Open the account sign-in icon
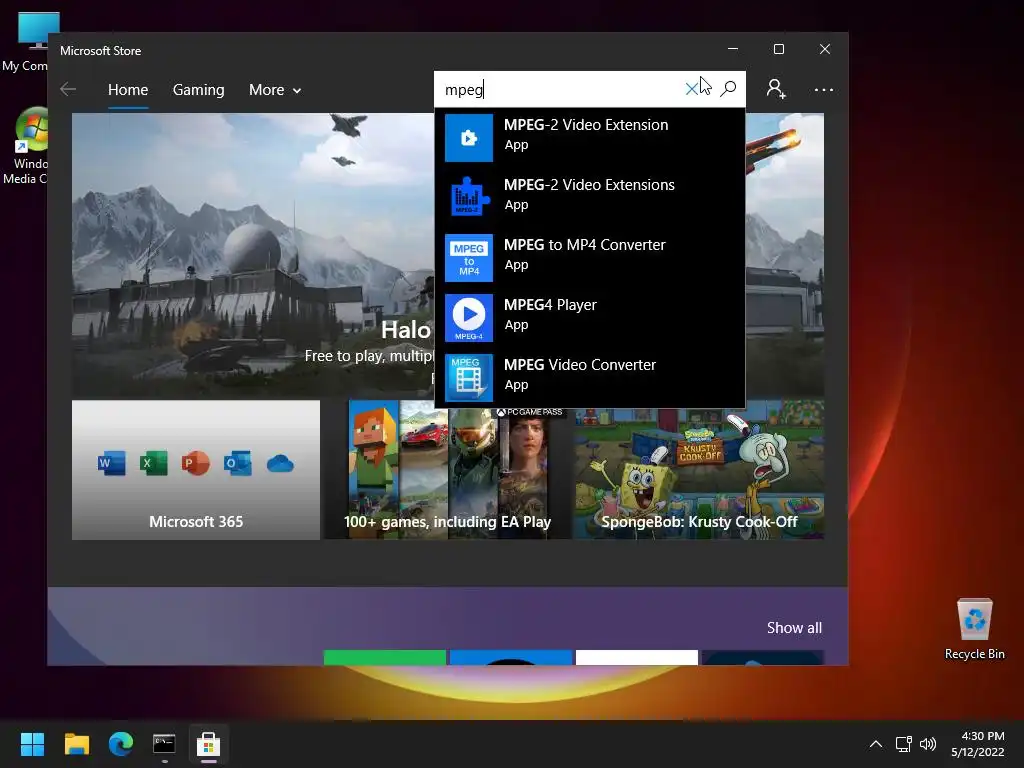1024x768 pixels. pos(776,89)
